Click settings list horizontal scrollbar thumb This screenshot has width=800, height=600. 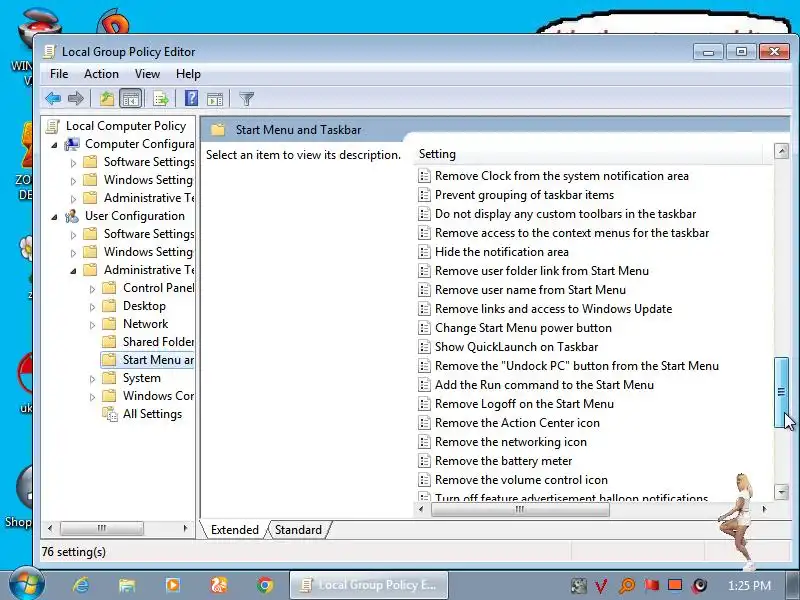(520, 509)
